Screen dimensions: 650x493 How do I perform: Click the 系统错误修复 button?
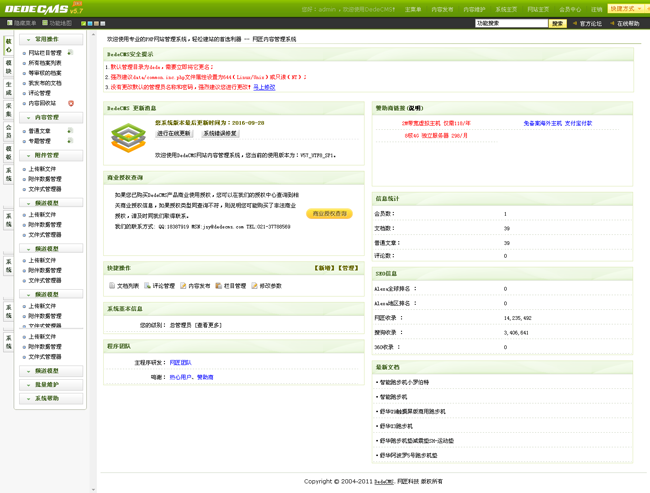pyautogui.click(x=220, y=134)
